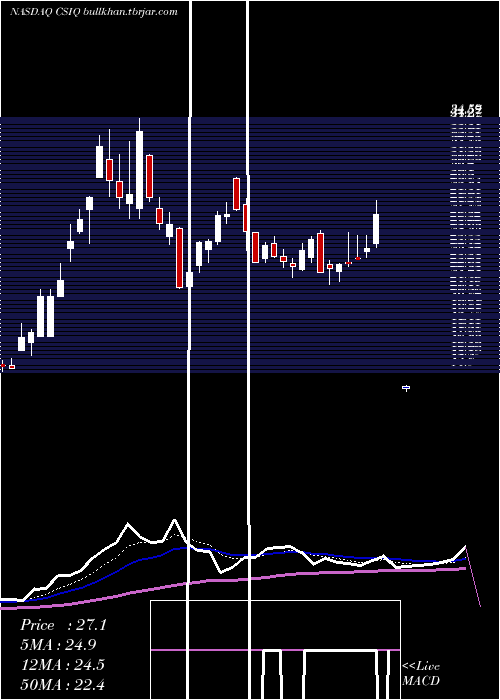This screenshot has width=500, height=700.
Task: Click the '<<Live MACD' label
Action: coord(421,673)
